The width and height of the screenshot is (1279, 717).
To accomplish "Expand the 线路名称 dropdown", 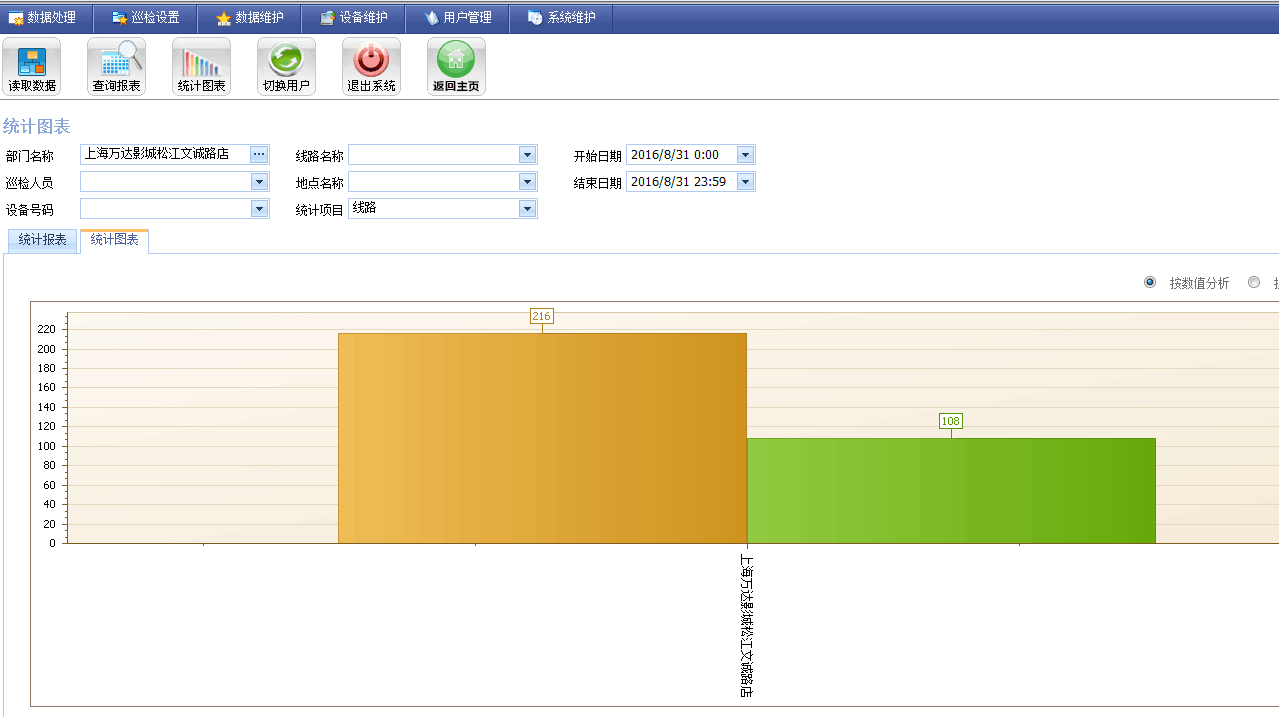I will pyautogui.click(x=527, y=155).
